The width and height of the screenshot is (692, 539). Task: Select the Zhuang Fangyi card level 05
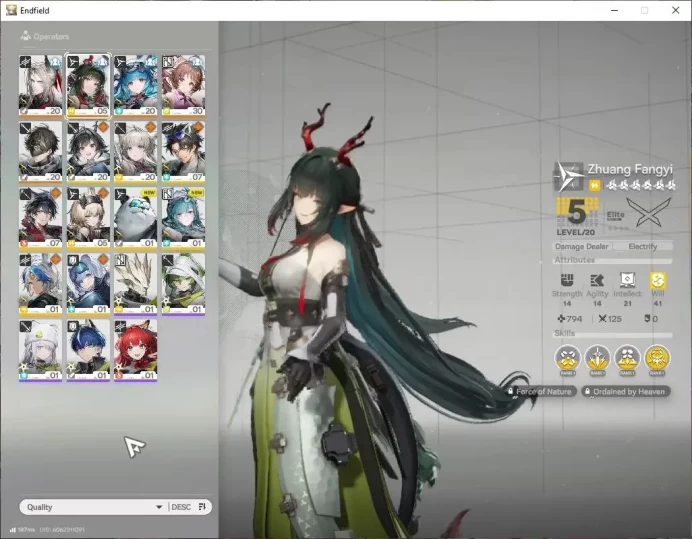pyautogui.click(x=88, y=86)
